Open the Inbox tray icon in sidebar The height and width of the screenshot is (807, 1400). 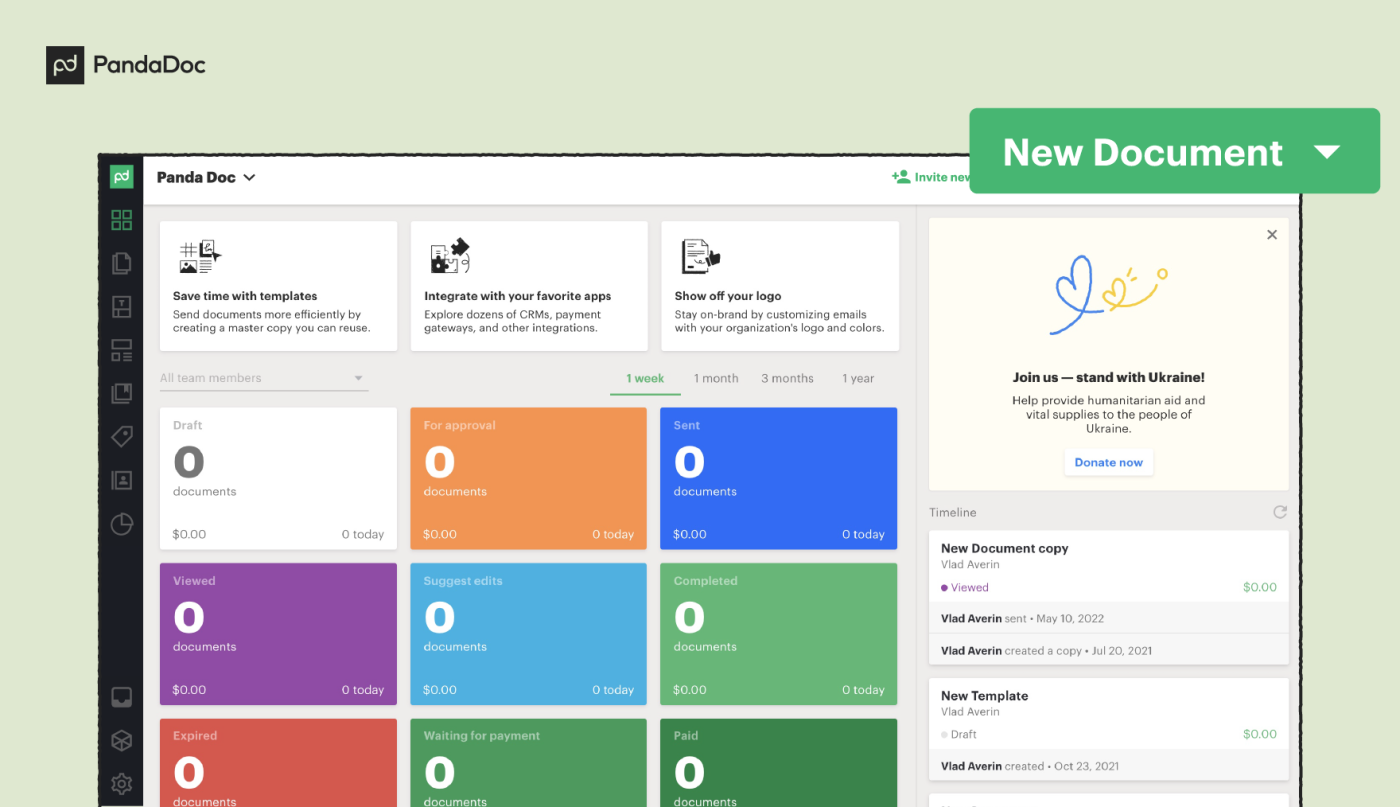(121, 697)
